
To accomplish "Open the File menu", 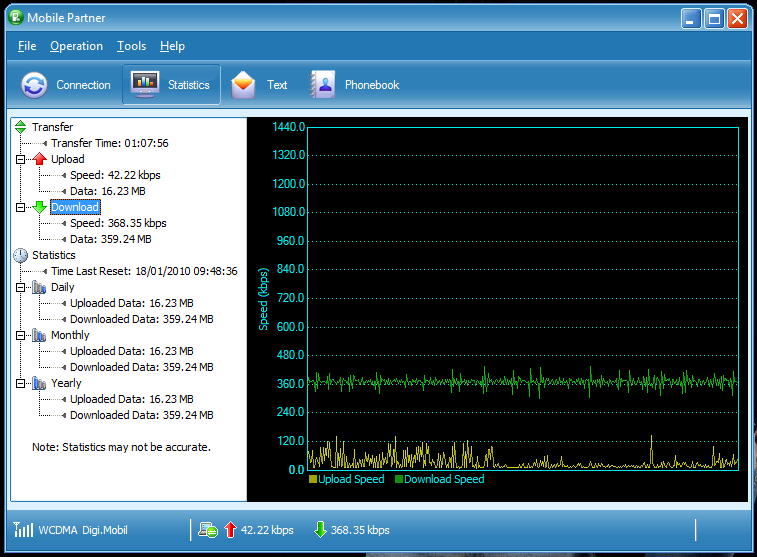I will [x=27, y=46].
